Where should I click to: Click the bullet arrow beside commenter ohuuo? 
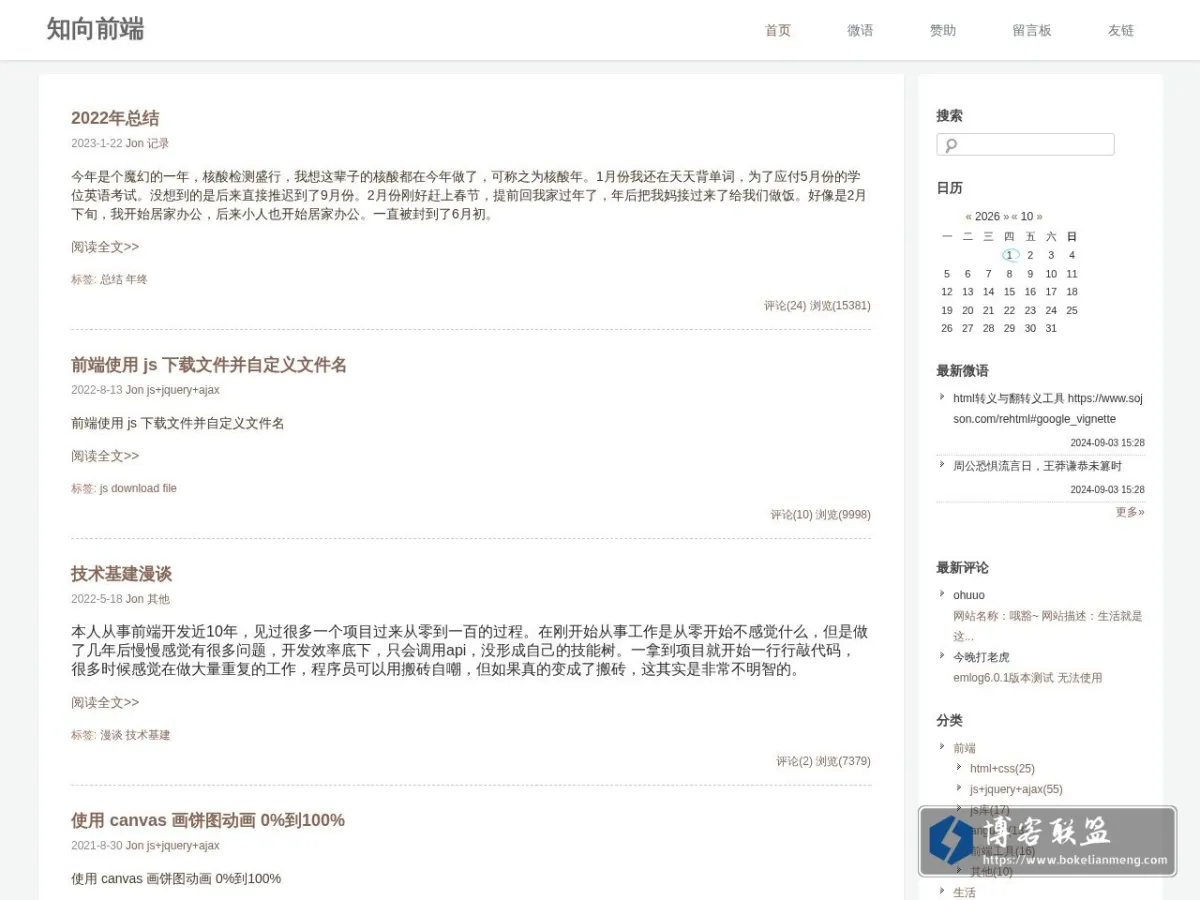coord(942,593)
